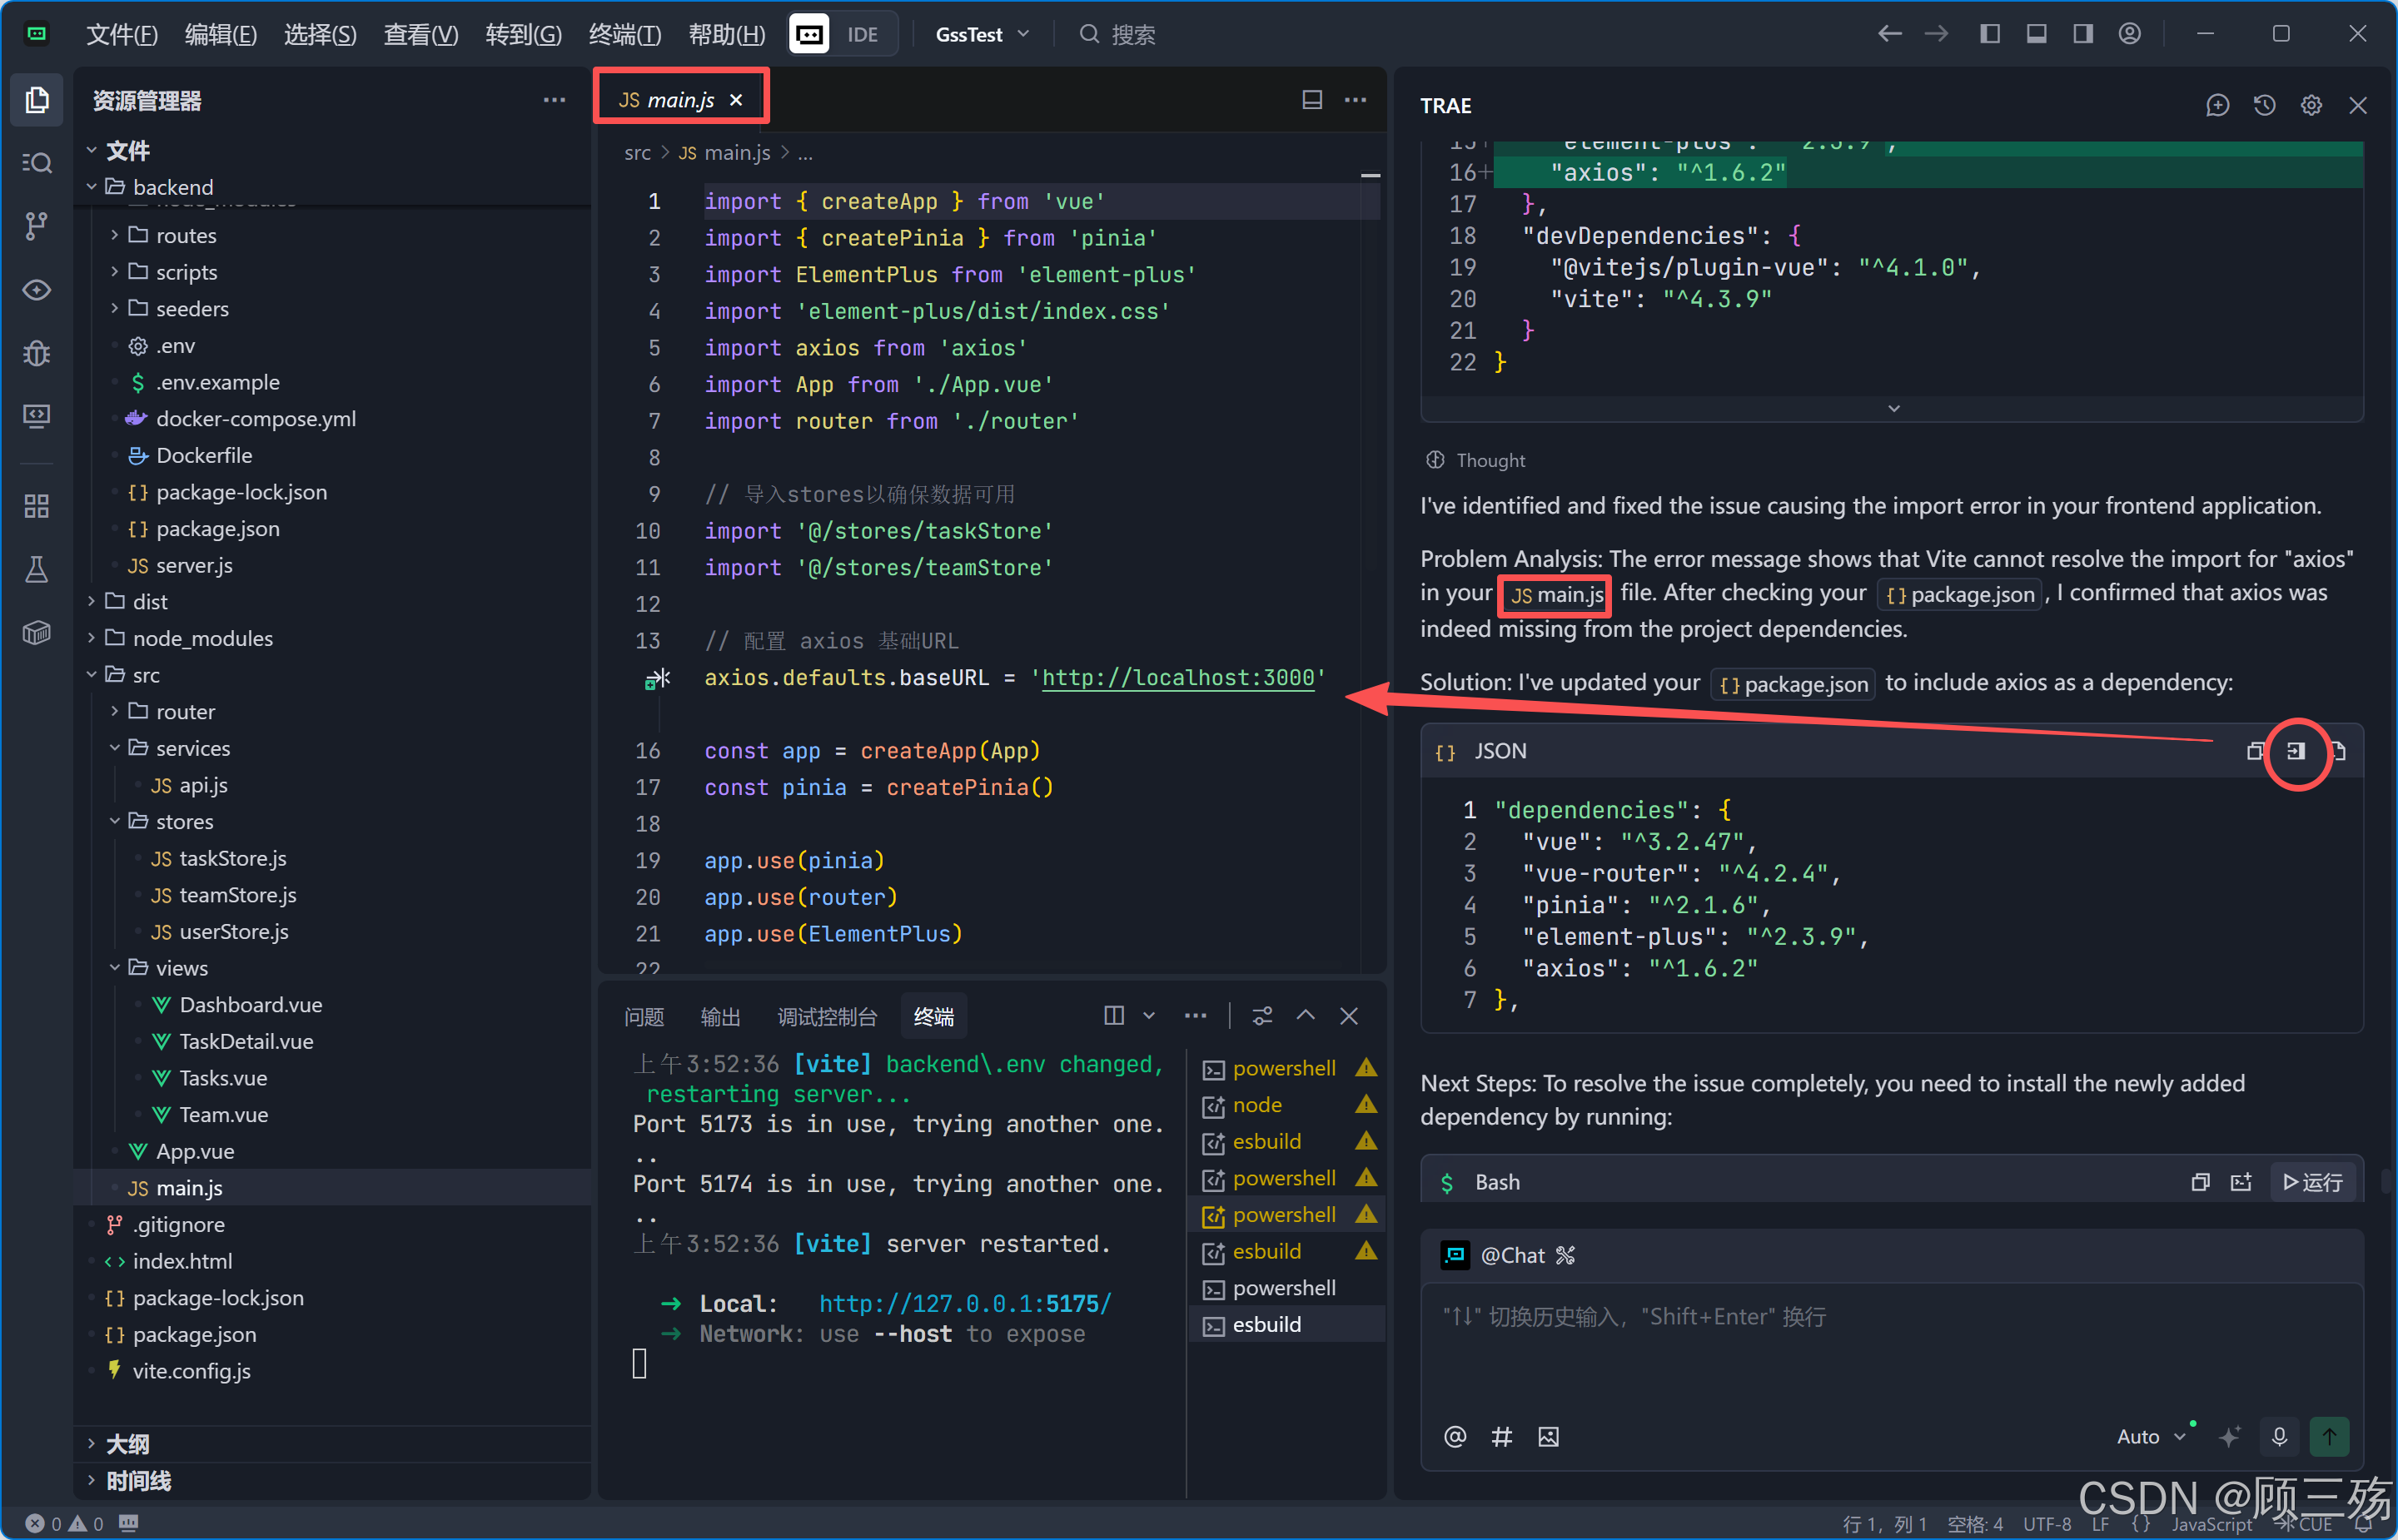Viewport: 2398px width, 1540px height.
Task: Click the 运行 button on Bash block
Action: pyautogui.click(x=2312, y=1182)
